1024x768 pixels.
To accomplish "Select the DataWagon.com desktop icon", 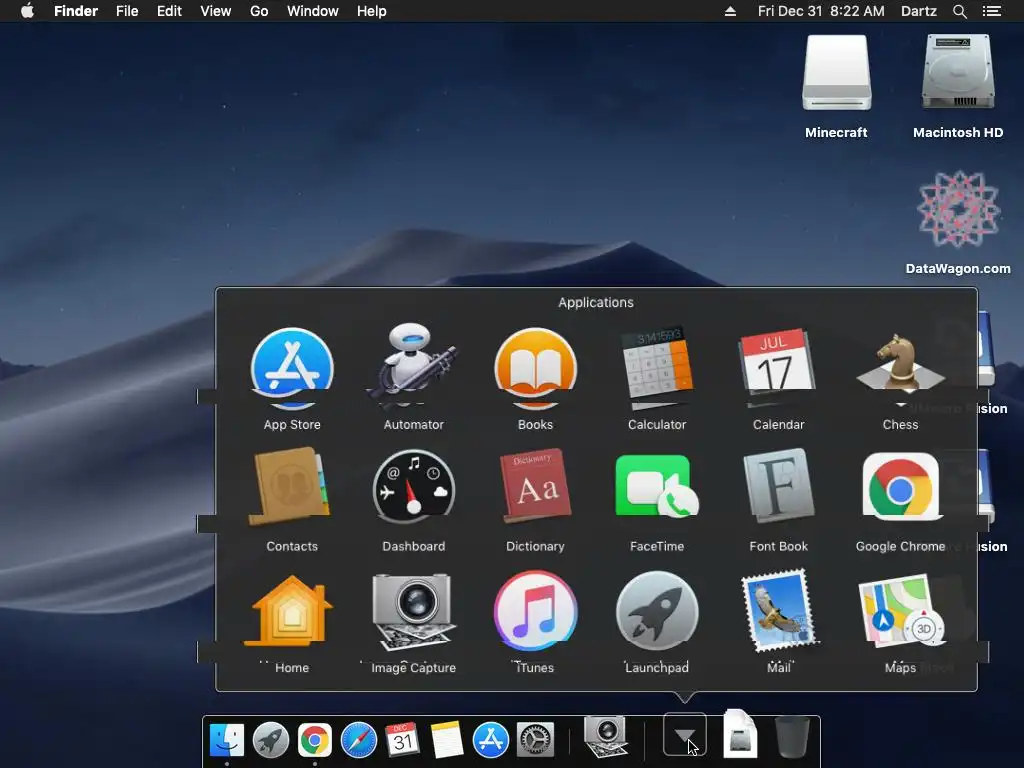I will point(958,222).
